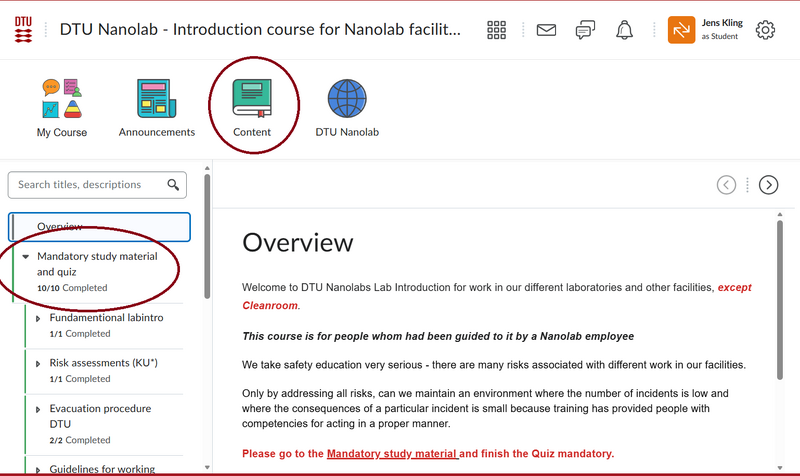800x476 pixels.
Task: Click the vertical dots between page arrows
Action: pos(747,185)
